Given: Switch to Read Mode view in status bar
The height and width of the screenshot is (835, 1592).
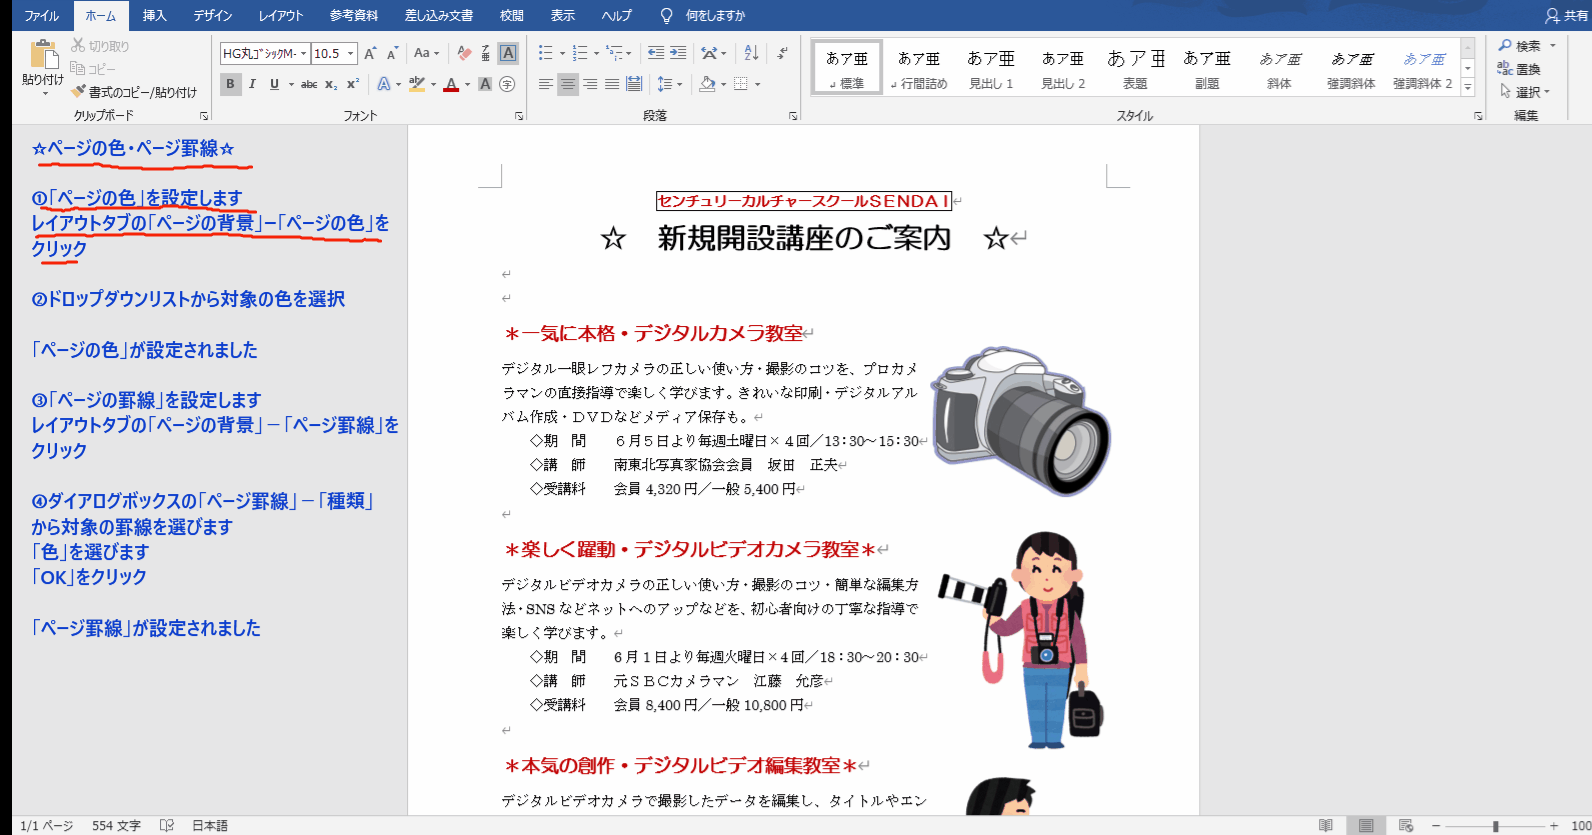Looking at the screenshot, I should pyautogui.click(x=1325, y=825).
